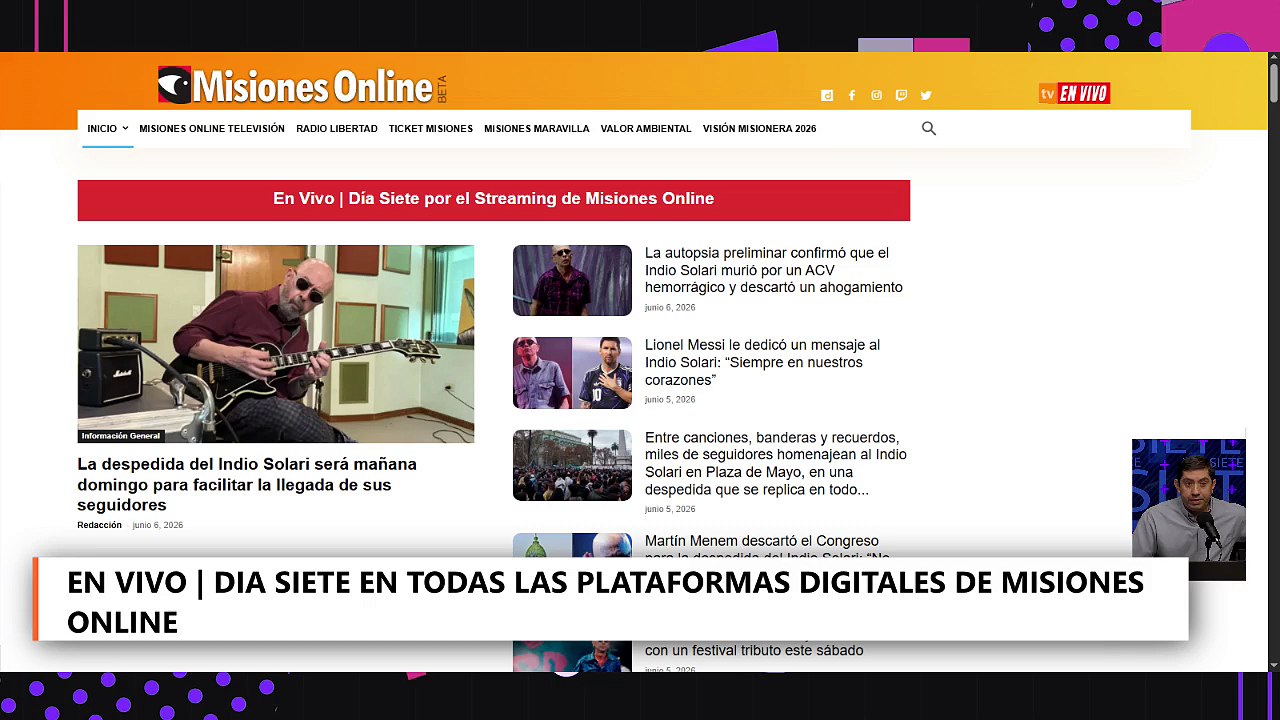Screen dimensions: 1280x720
Task: Click the red En Vivo Día Siete banner
Action: [x=494, y=200]
